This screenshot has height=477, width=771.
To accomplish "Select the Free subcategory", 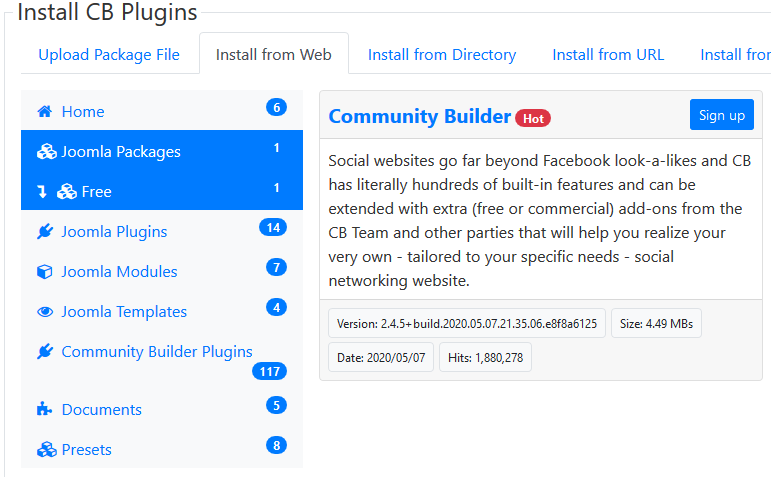I will point(162,191).
